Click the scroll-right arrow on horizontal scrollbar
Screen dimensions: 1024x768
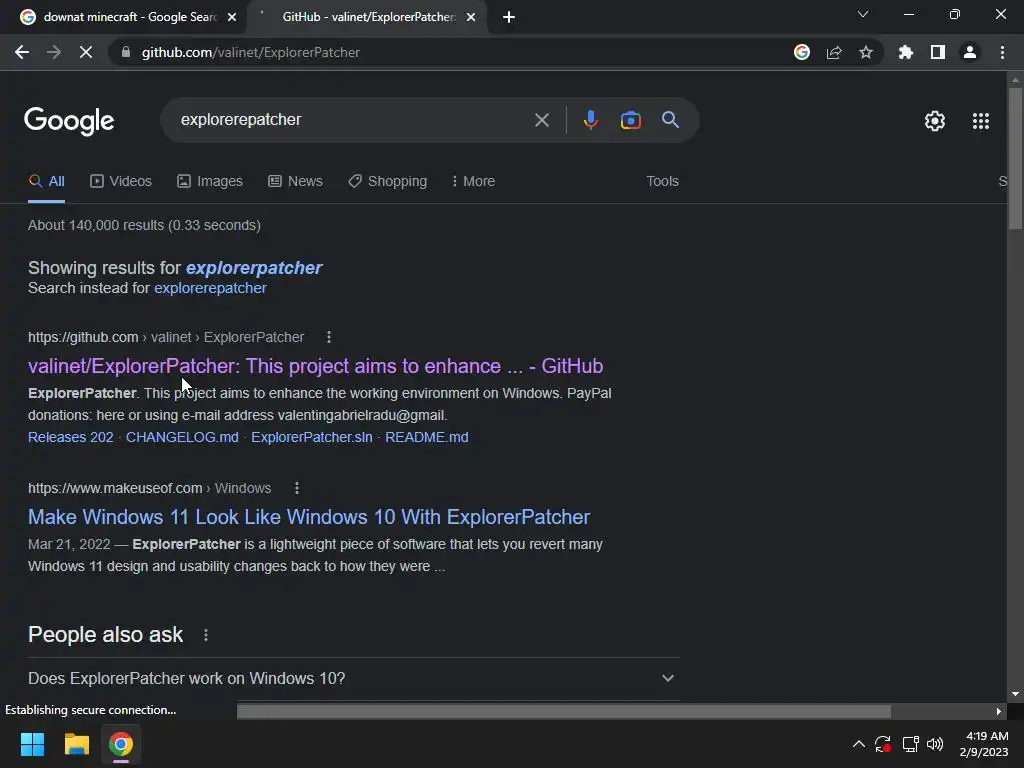(x=999, y=711)
